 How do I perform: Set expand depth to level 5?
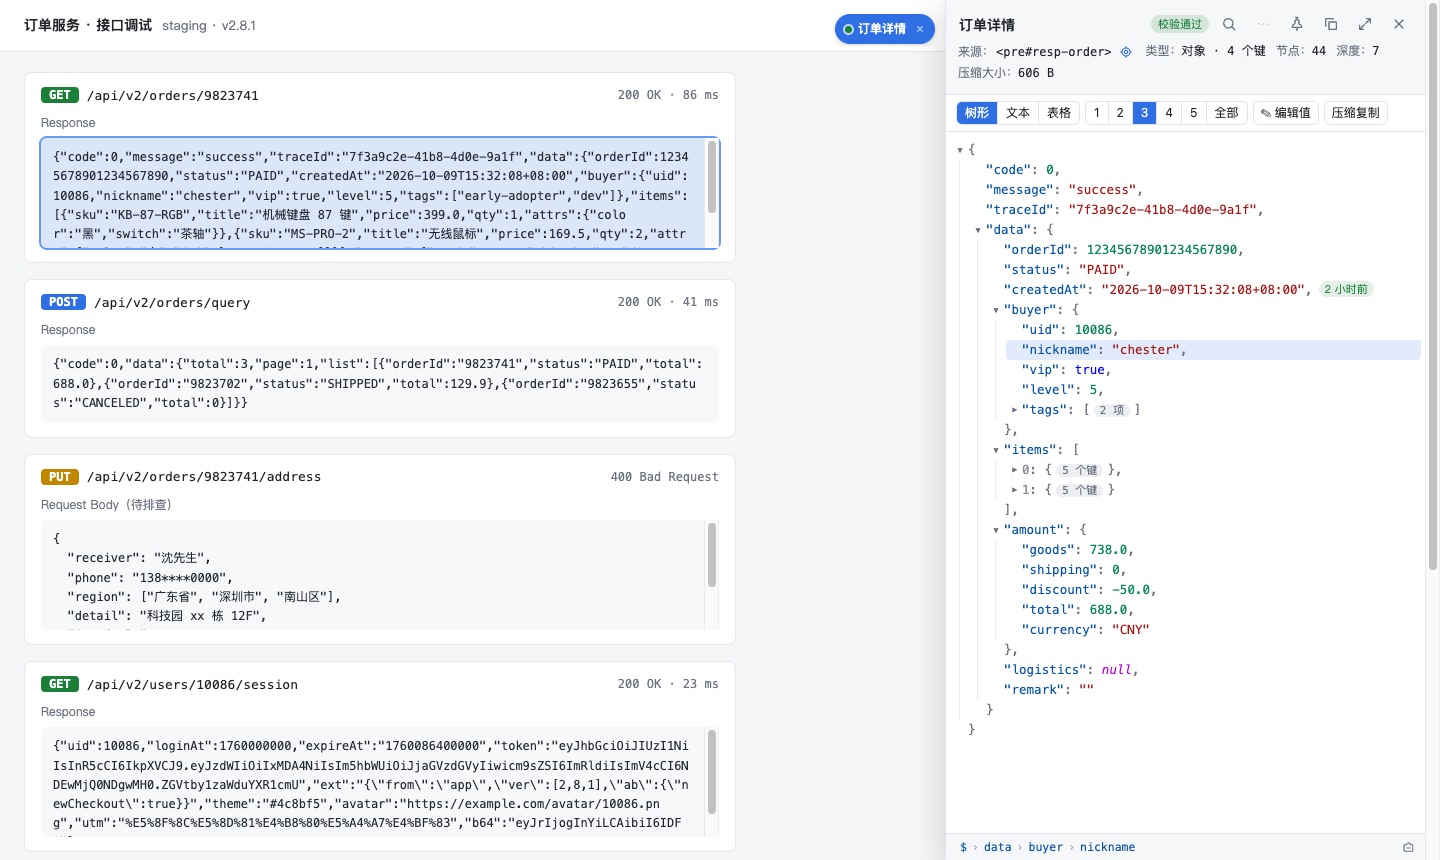click(x=1193, y=113)
